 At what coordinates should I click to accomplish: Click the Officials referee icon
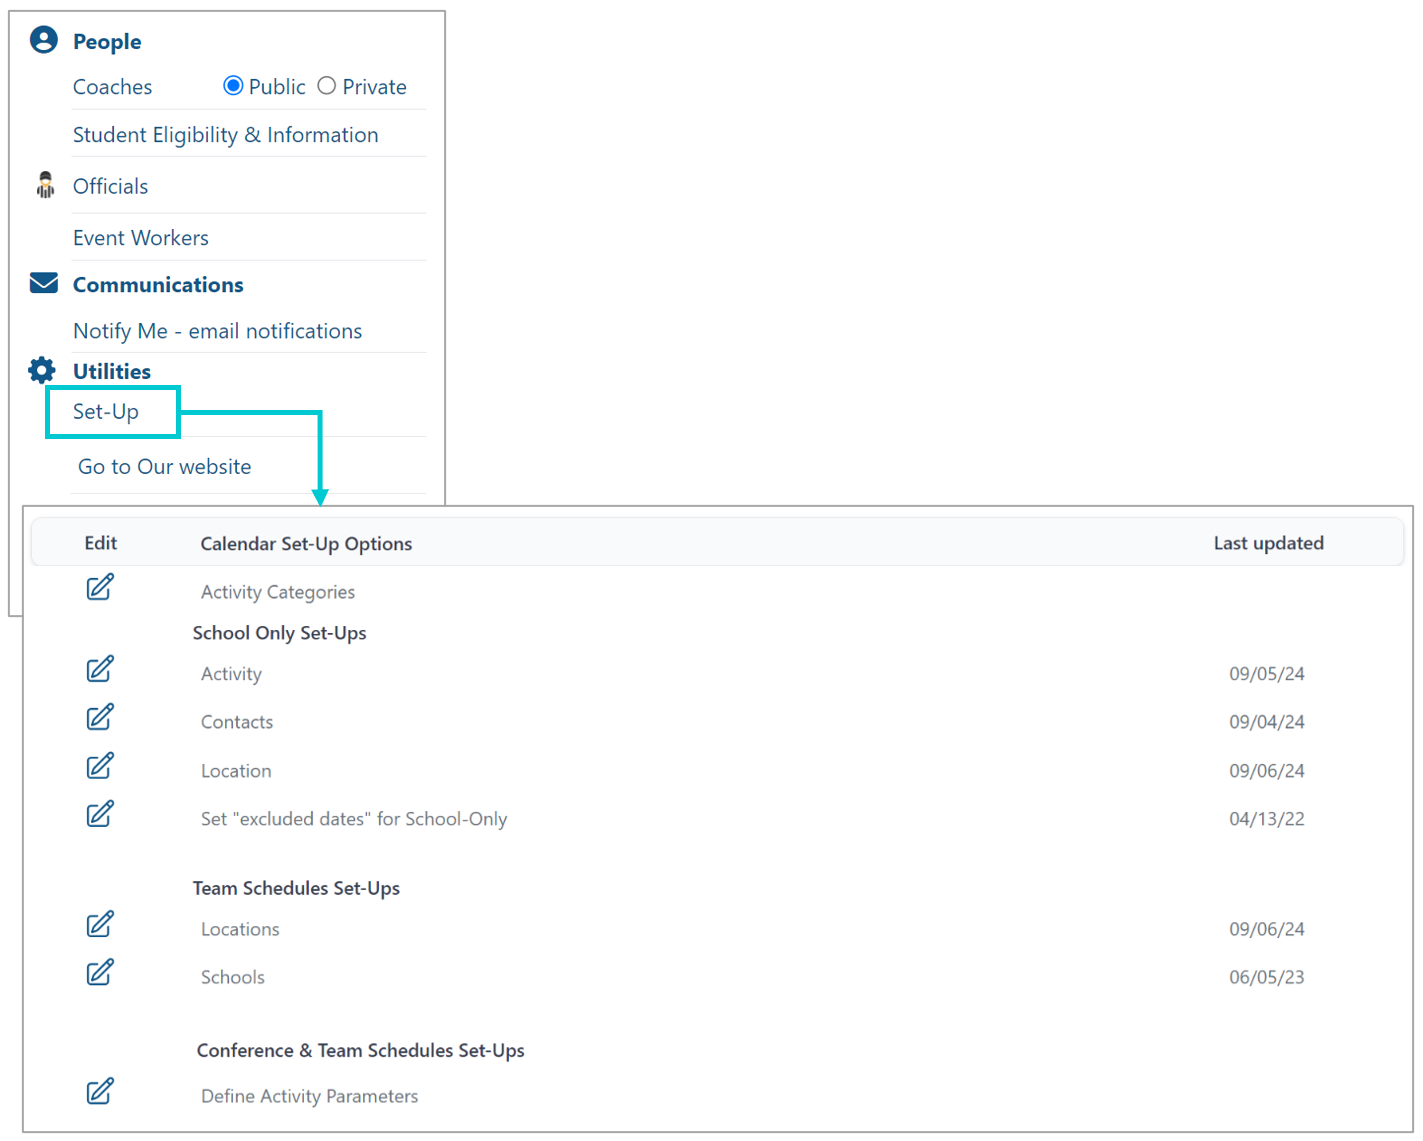45,185
